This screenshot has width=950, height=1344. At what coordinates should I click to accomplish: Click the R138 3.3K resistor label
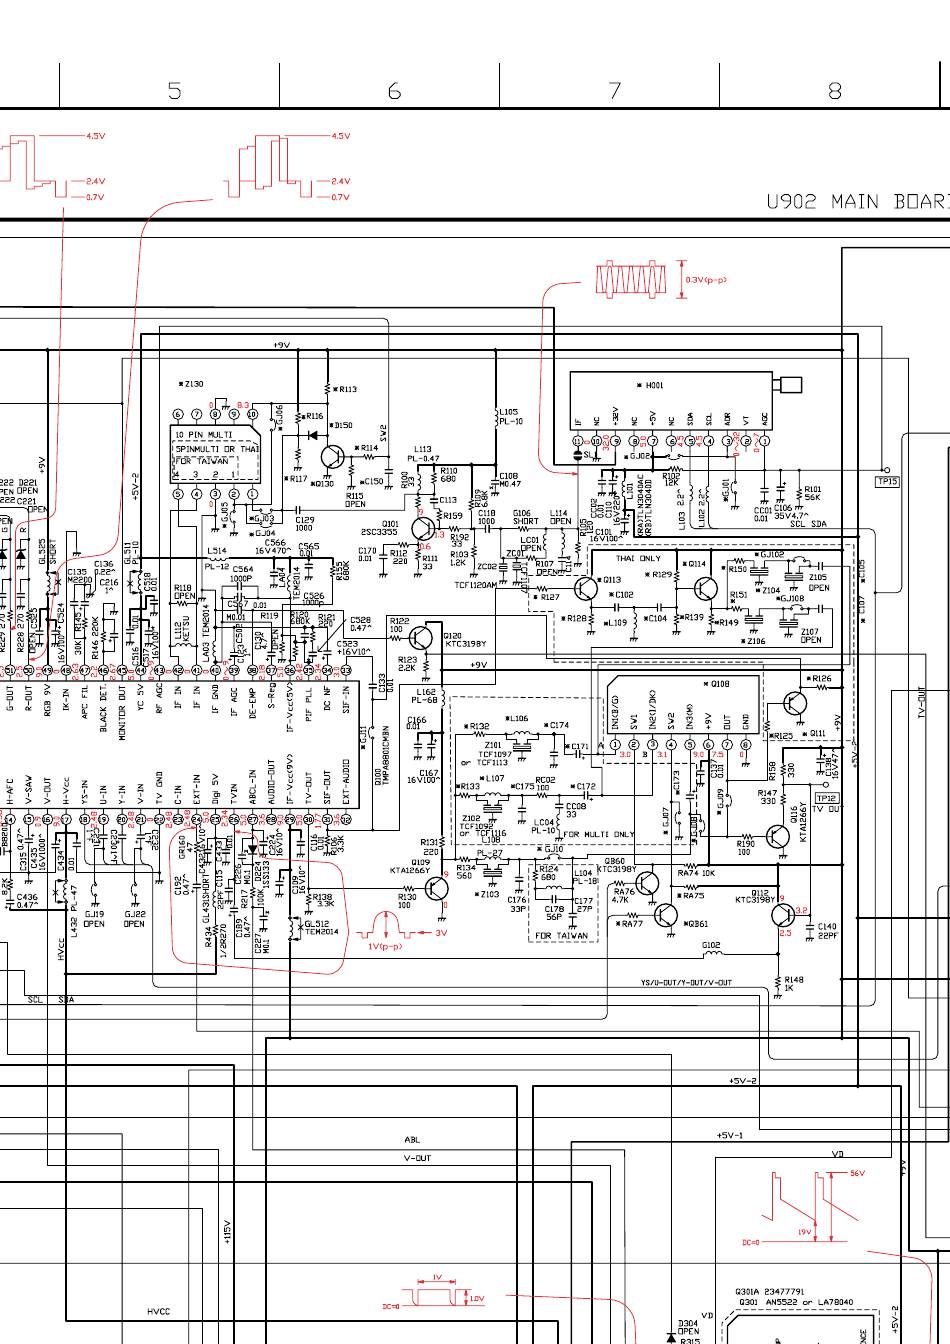pos(323,900)
